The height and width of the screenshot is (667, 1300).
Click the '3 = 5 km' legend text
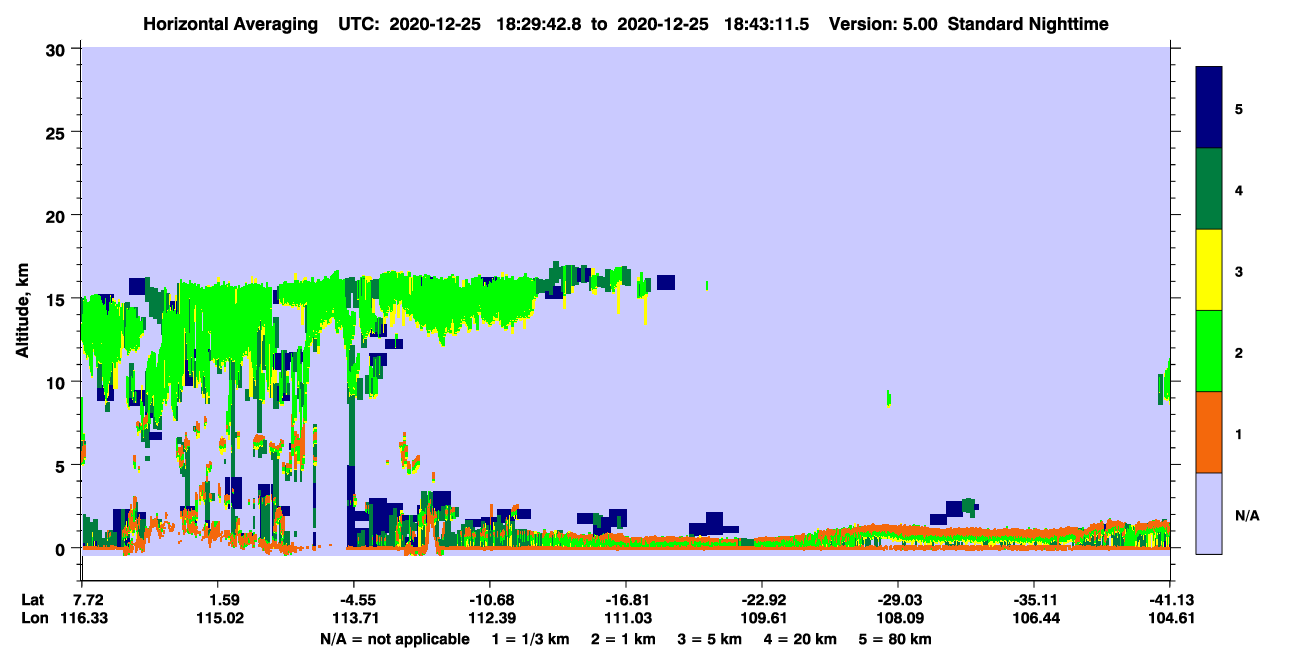[x=708, y=639]
